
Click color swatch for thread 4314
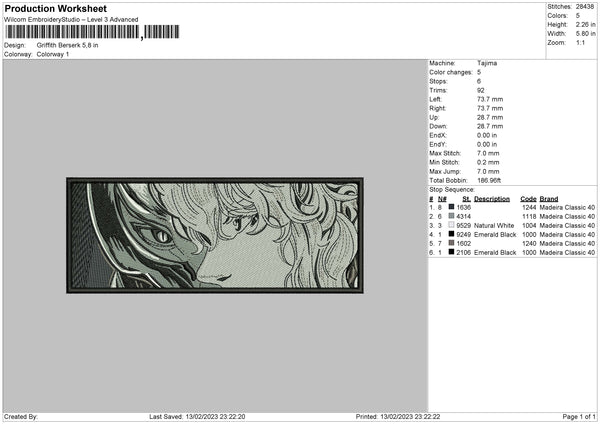point(452,216)
